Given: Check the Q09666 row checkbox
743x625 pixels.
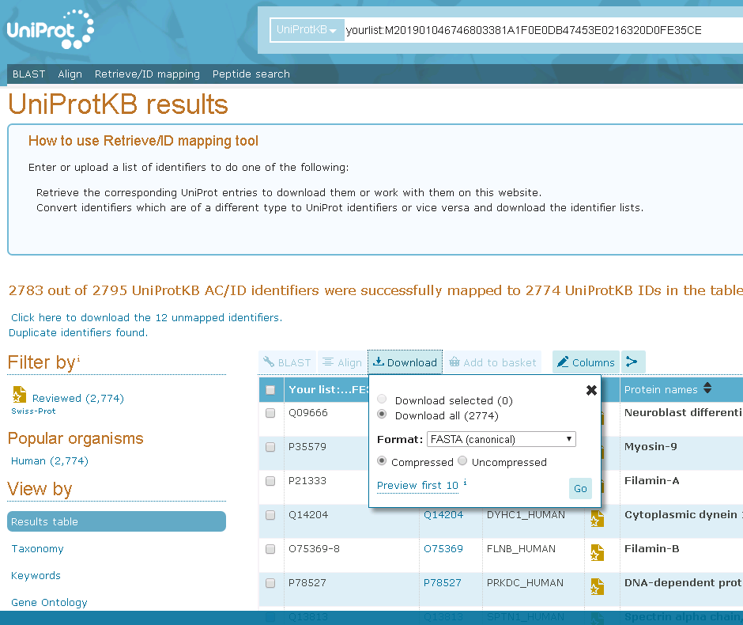Looking at the screenshot, I should [271, 413].
